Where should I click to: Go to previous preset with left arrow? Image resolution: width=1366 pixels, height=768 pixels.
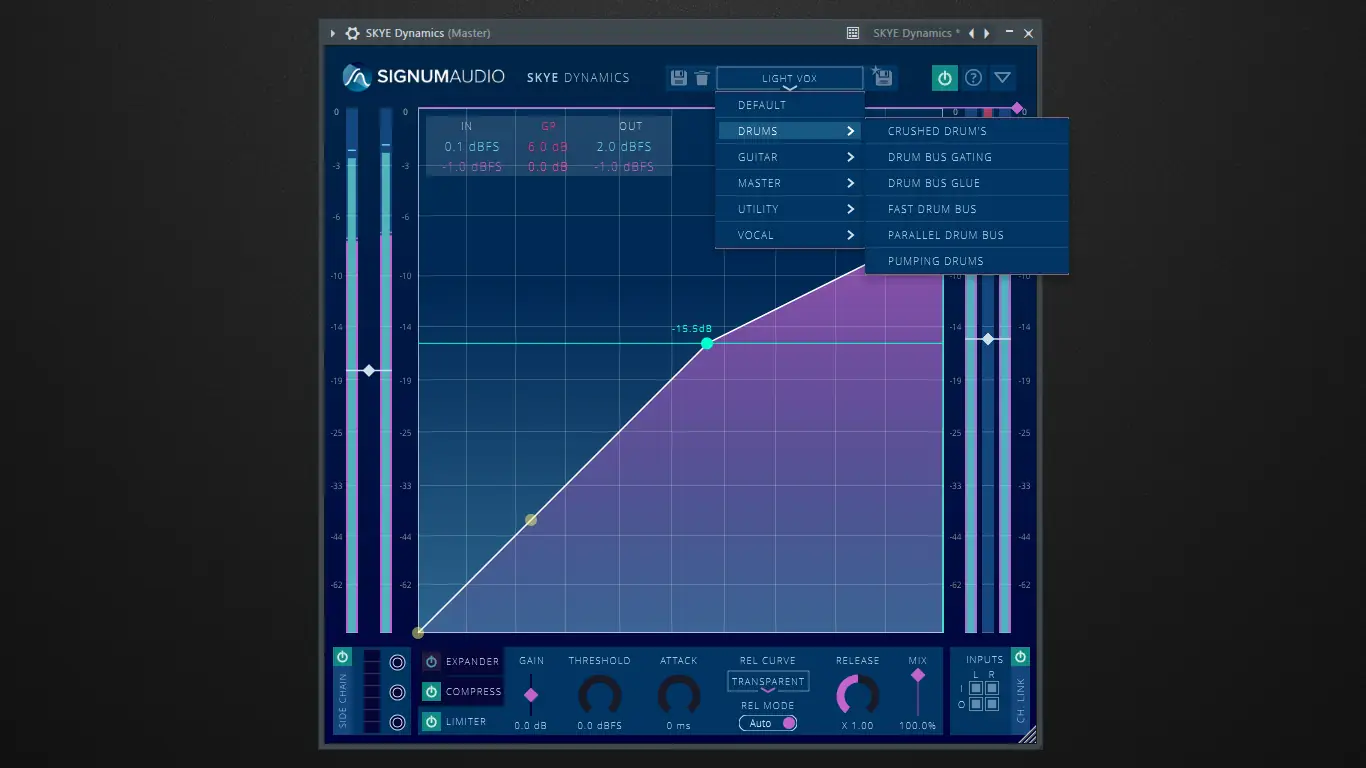point(971,33)
